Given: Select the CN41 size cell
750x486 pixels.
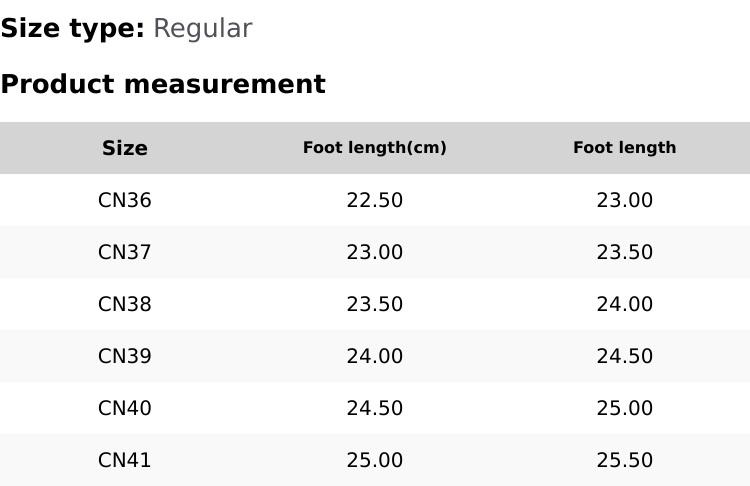Looking at the screenshot, I should (125, 460).
